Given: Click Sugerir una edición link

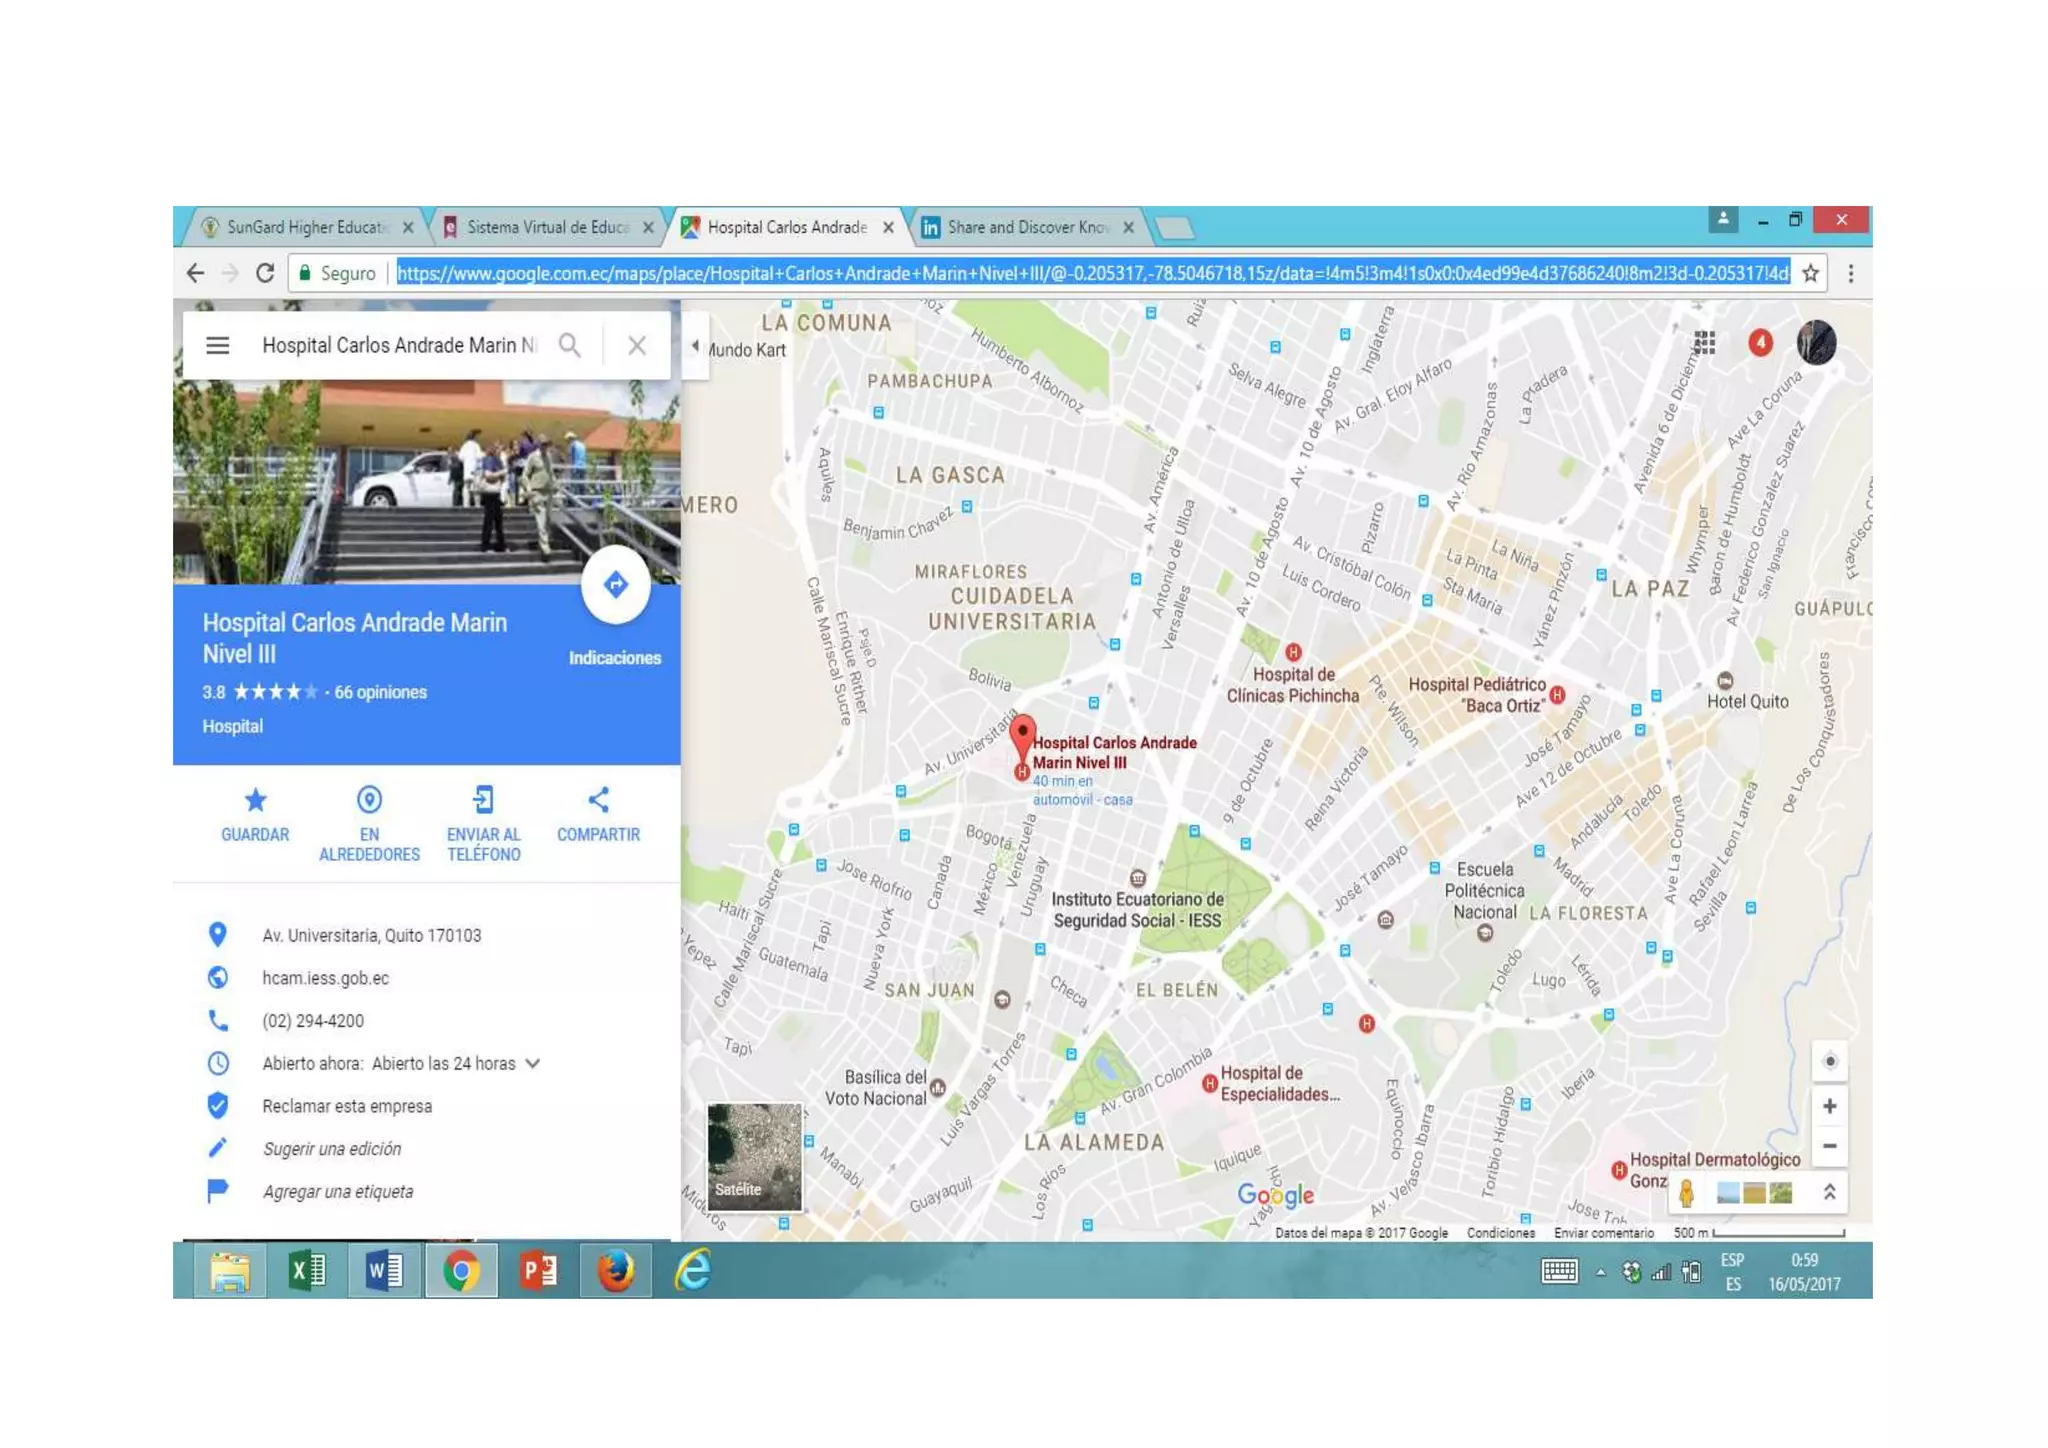Looking at the screenshot, I should [x=332, y=1149].
